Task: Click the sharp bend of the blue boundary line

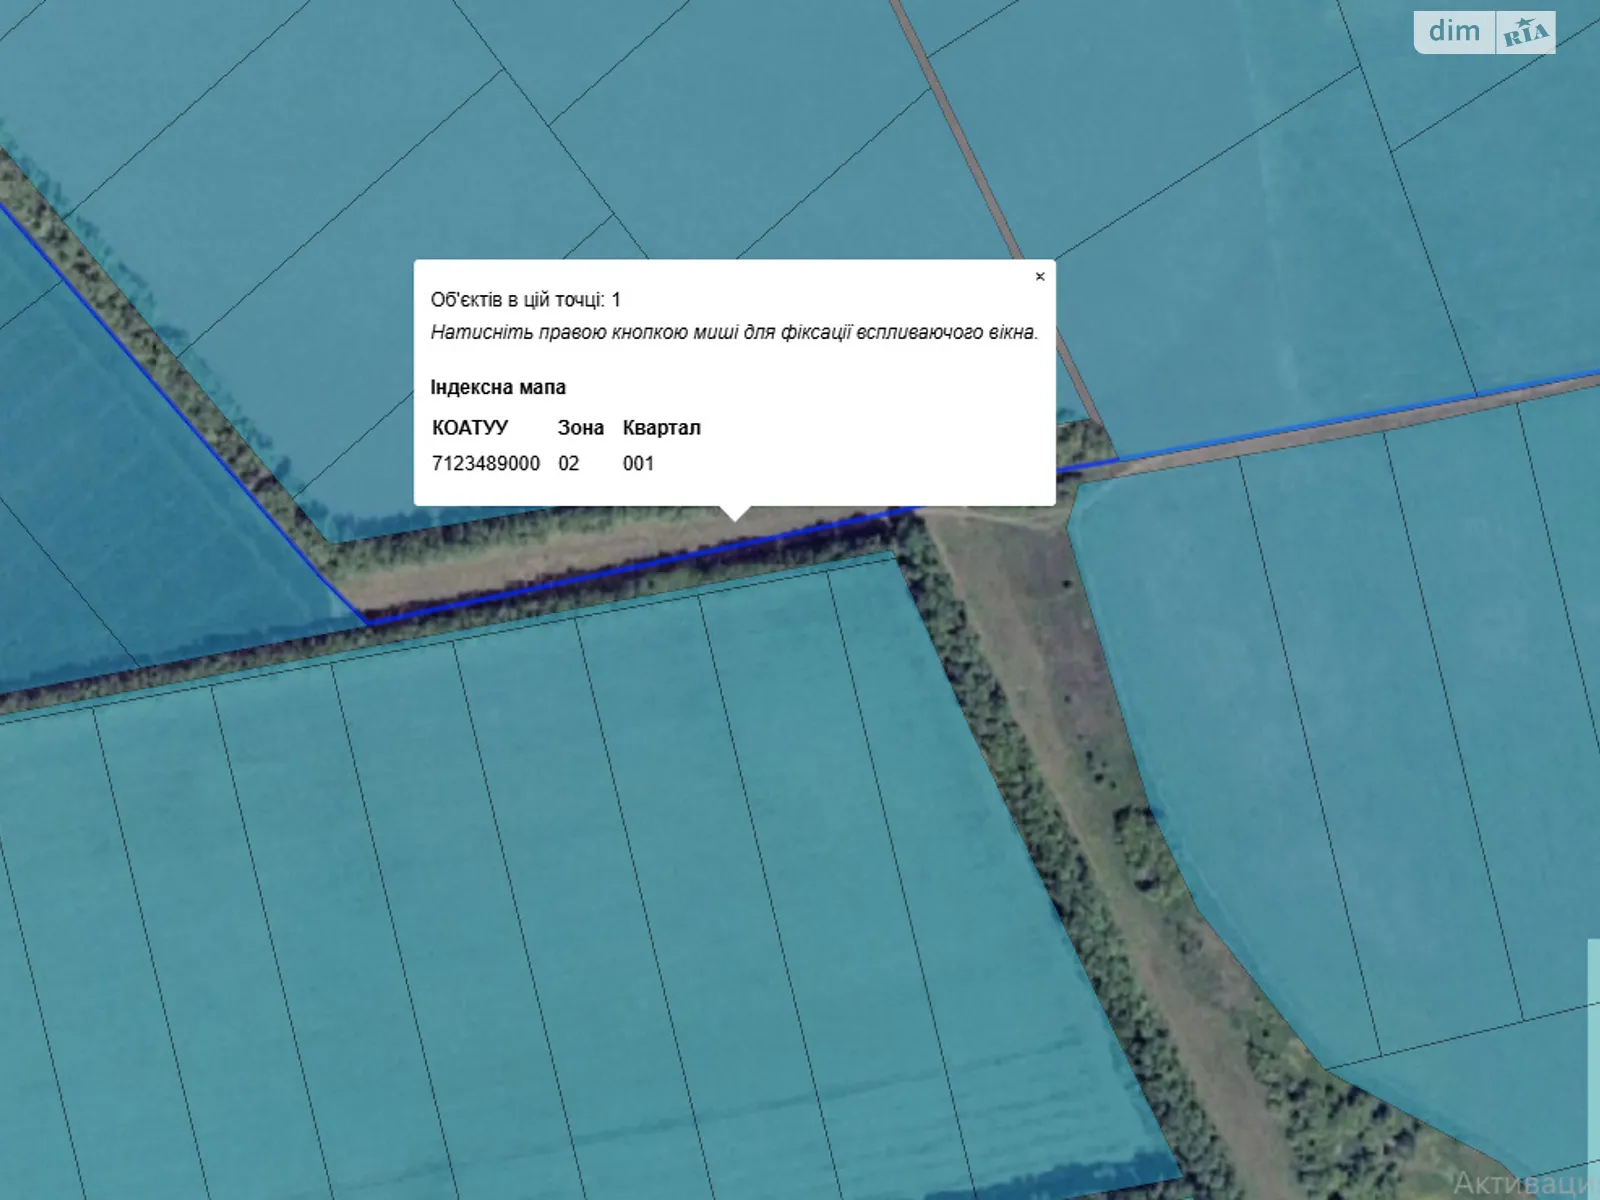Action: pyautogui.click(x=370, y=622)
